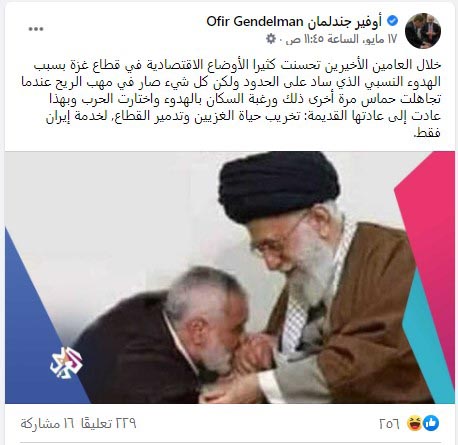Click the privacy gear icon near the timestamp
This screenshot has width=458, height=445.
pyautogui.click(x=271, y=39)
